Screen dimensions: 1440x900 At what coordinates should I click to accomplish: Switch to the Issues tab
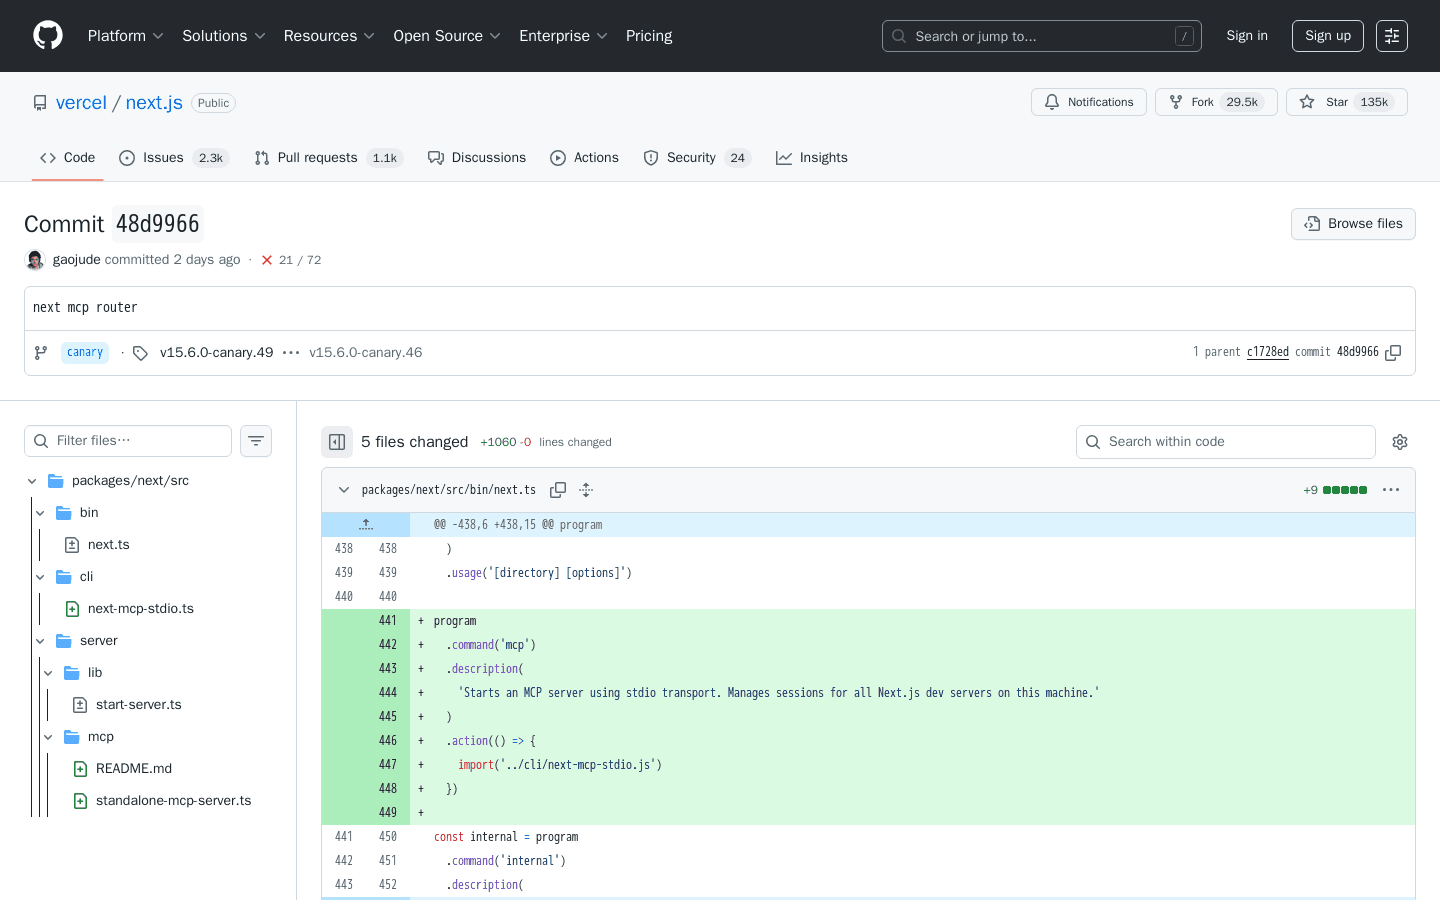(174, 158)
